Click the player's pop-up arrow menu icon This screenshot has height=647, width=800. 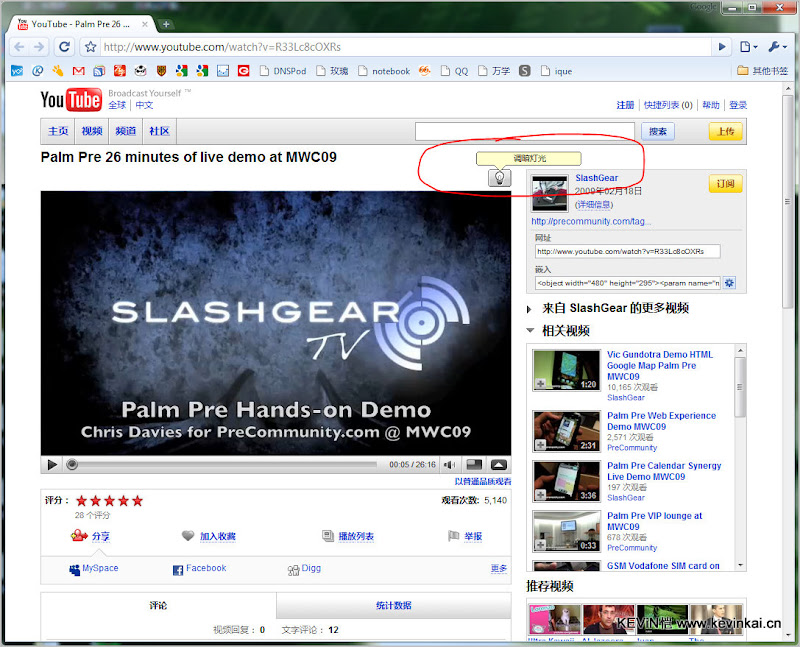(x=498, y=464)
